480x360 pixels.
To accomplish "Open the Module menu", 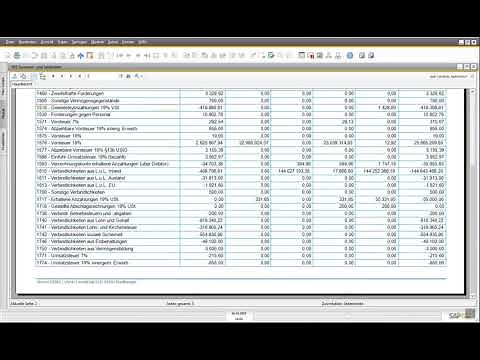I will tap(97, 42).
